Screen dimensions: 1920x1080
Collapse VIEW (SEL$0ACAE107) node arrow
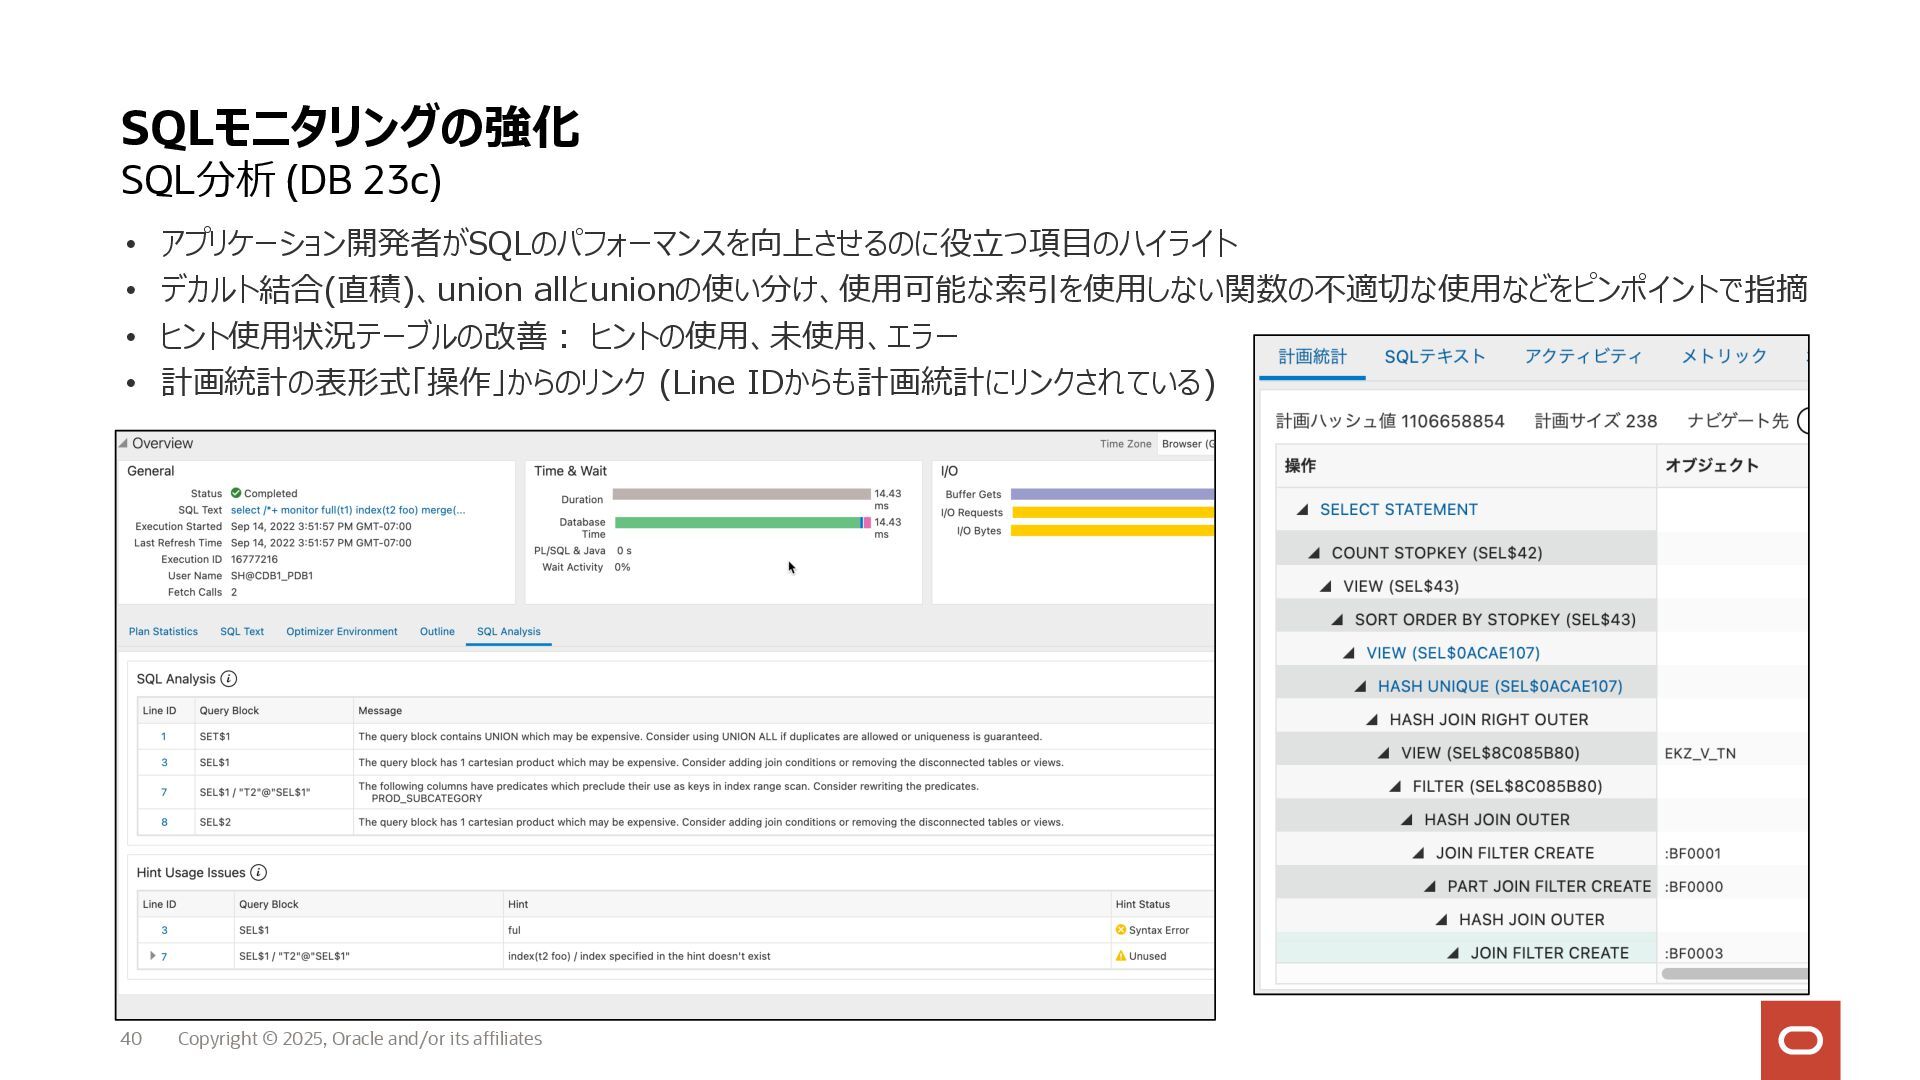pyautogui.click(x=1348, y=653)
